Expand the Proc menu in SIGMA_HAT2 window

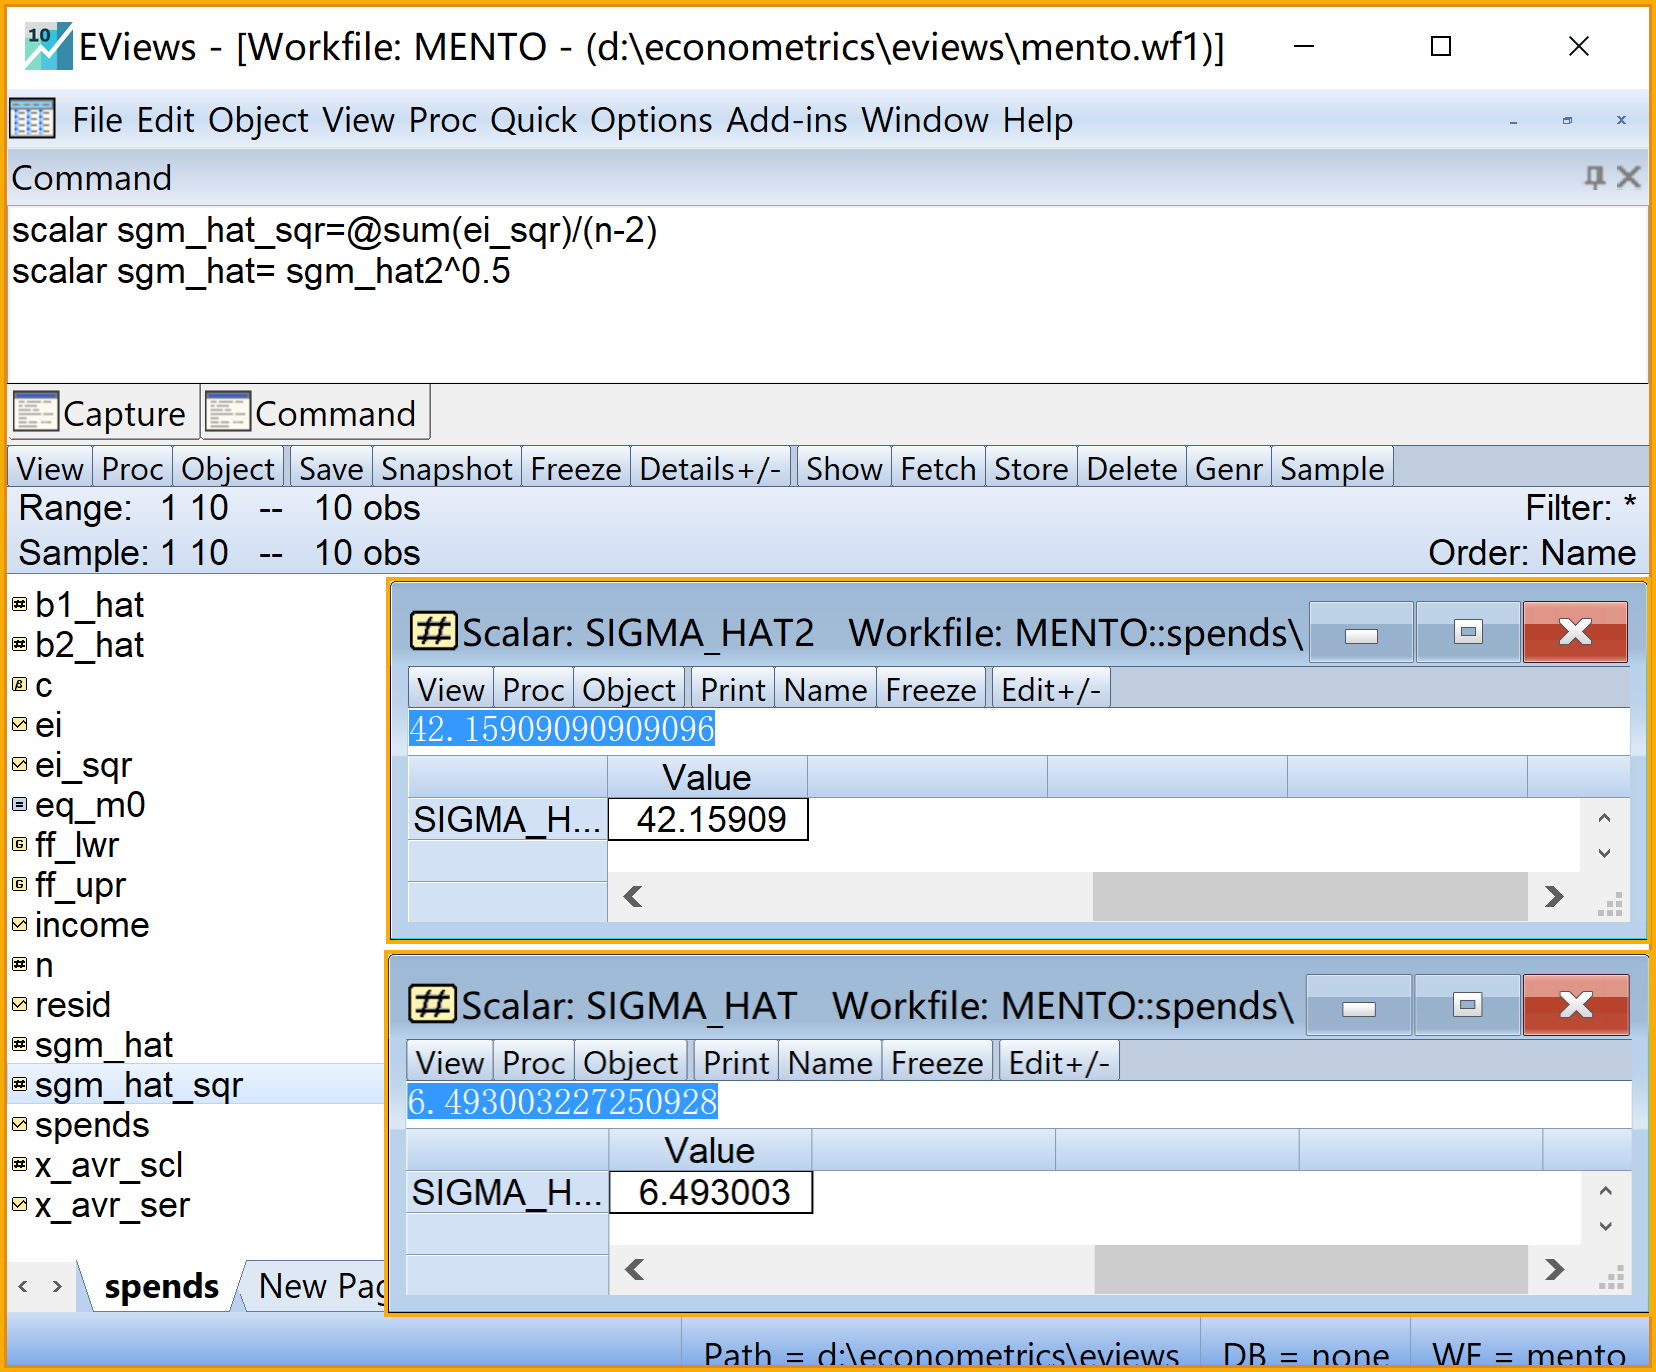(533, 690)
